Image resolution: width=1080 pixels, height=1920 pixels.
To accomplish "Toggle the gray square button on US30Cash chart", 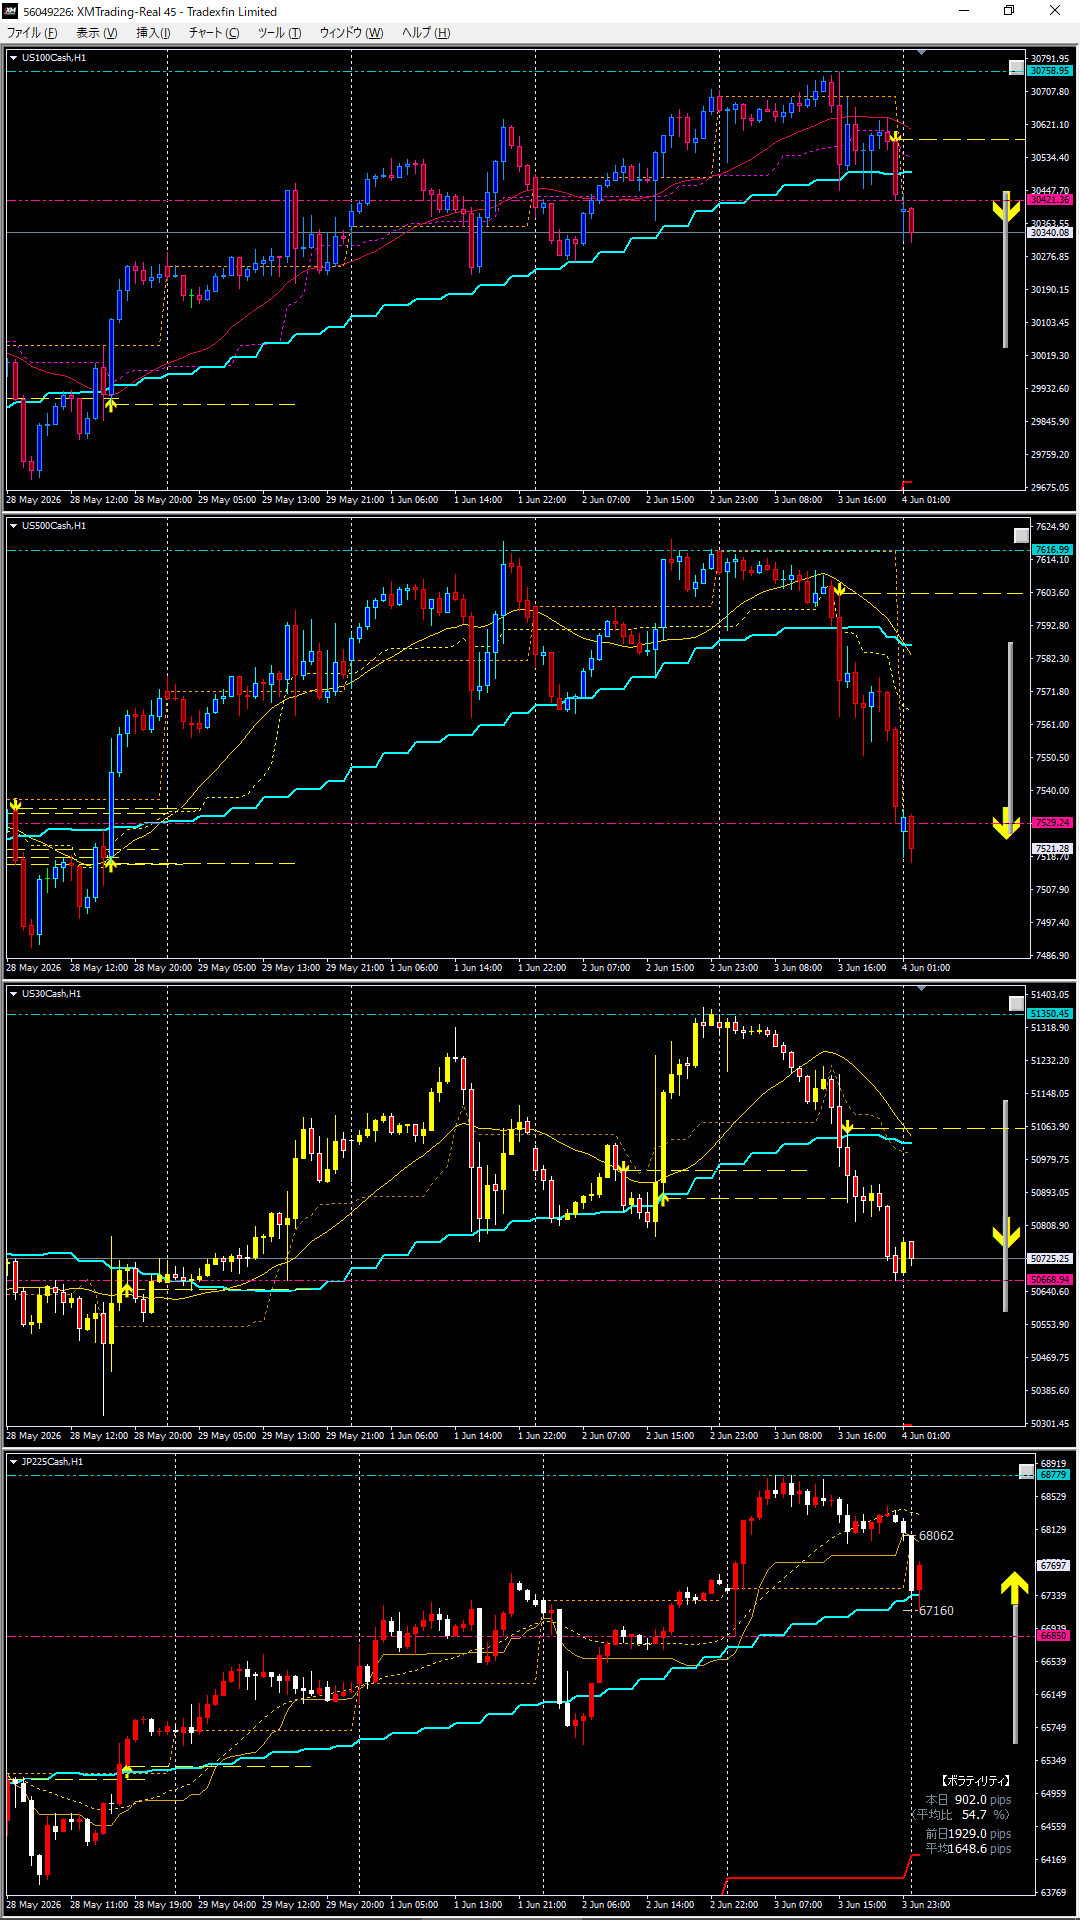I will point(1016,1003).
